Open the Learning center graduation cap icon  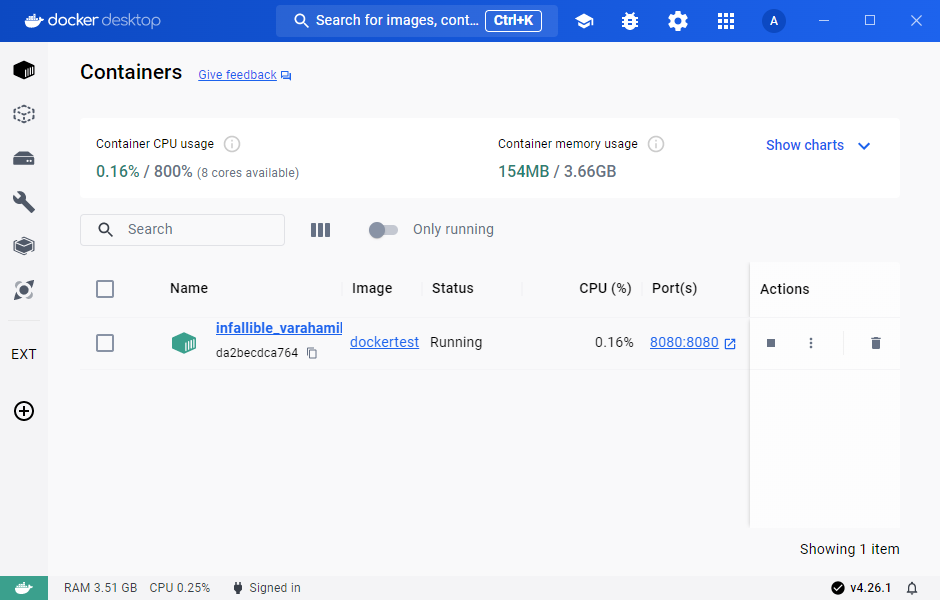[x=584, y=21]
